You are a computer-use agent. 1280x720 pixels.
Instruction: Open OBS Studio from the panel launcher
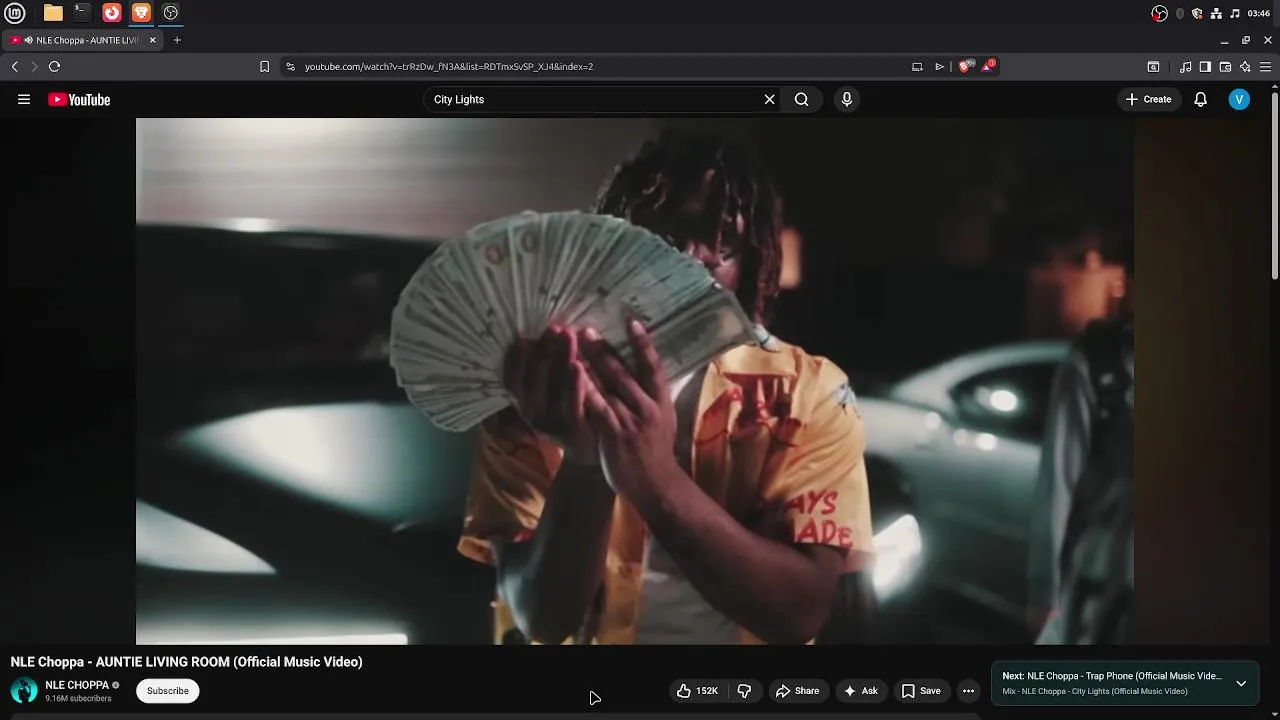[x=171, y=13]
